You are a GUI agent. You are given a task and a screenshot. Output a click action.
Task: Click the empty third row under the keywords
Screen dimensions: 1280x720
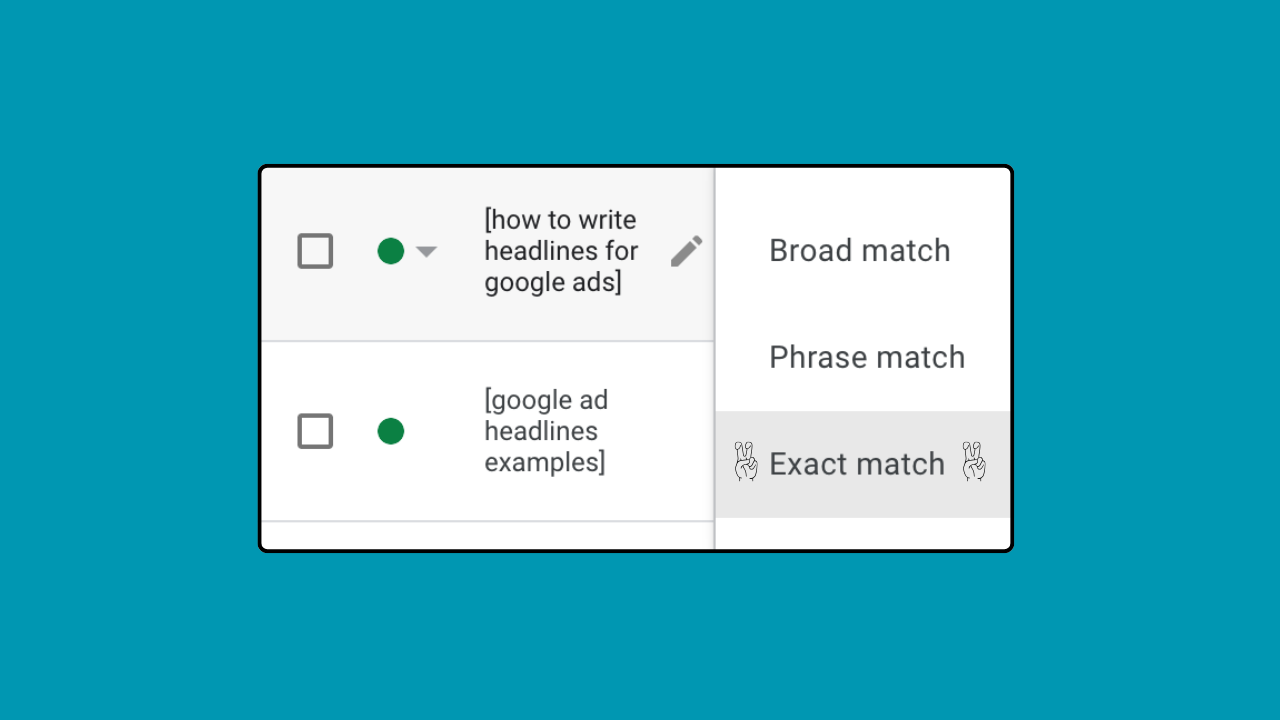click(x=487, y=535)
